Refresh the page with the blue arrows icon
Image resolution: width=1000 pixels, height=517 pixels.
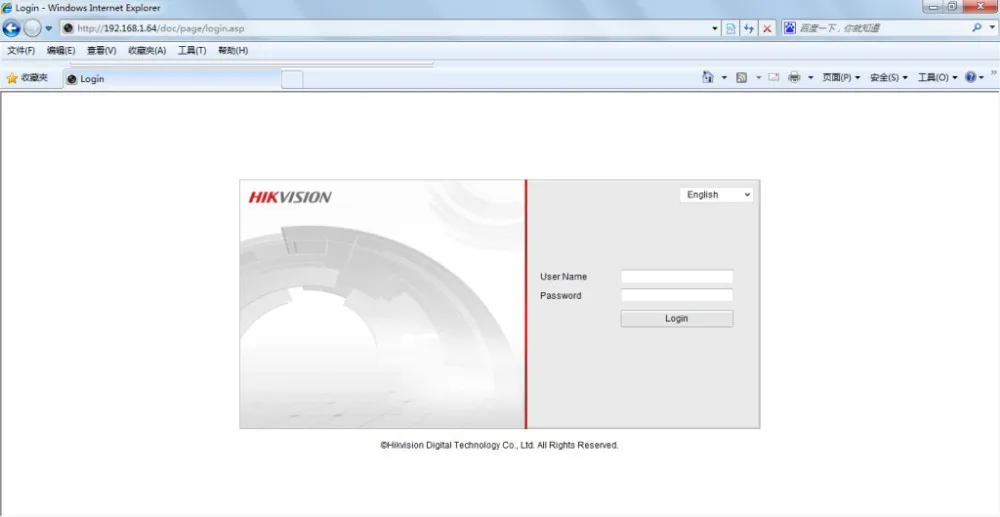[x=749, y=29]
